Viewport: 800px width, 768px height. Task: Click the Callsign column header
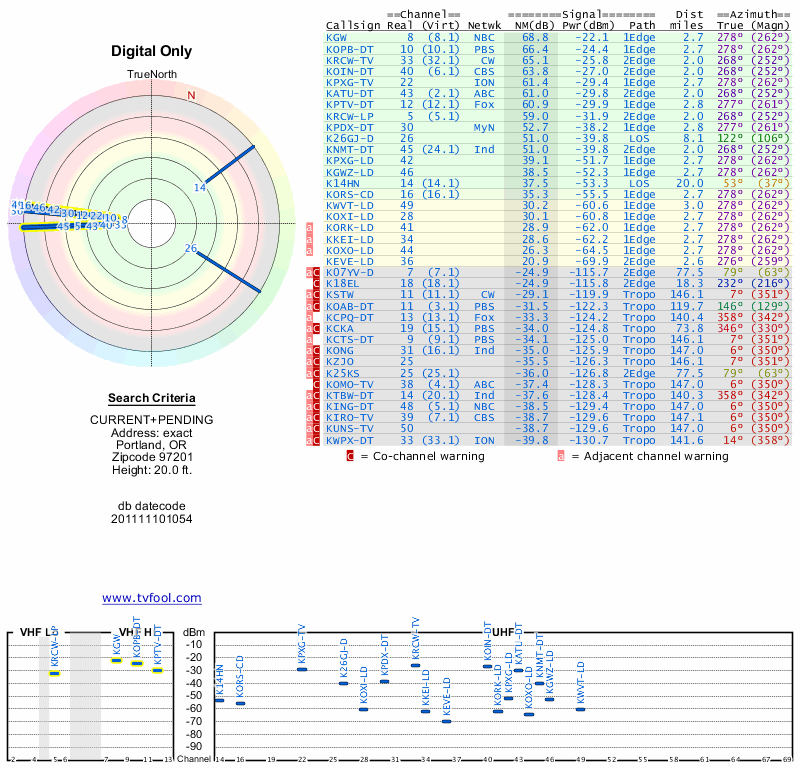pyautogui.click(x=353, y=25)
